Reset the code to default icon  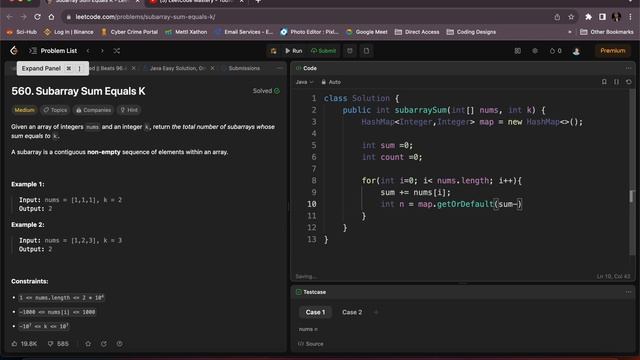629,82
